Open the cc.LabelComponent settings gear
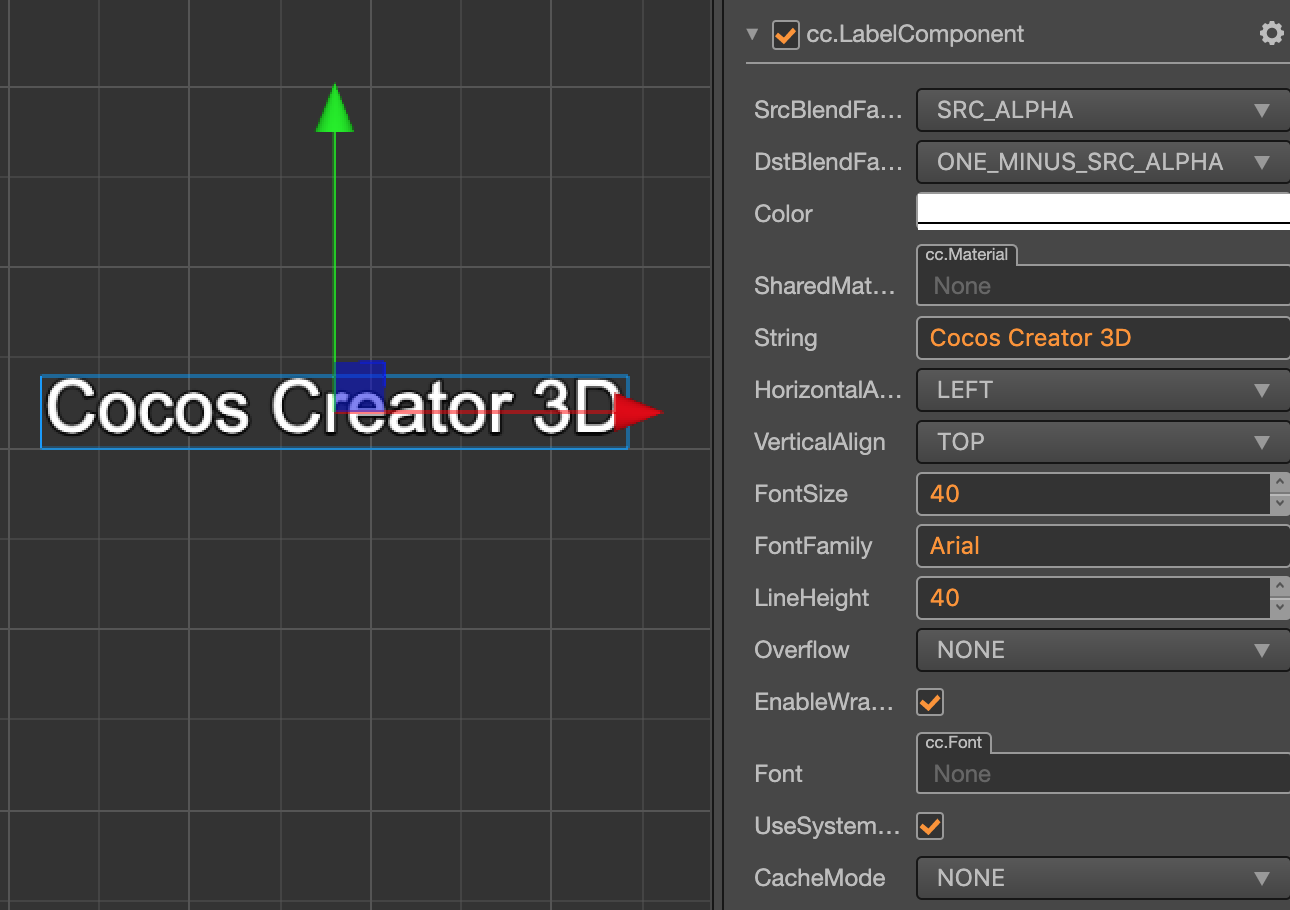Image resolution: width=1290 pixels, height=910 pixels. (1271, 34)
